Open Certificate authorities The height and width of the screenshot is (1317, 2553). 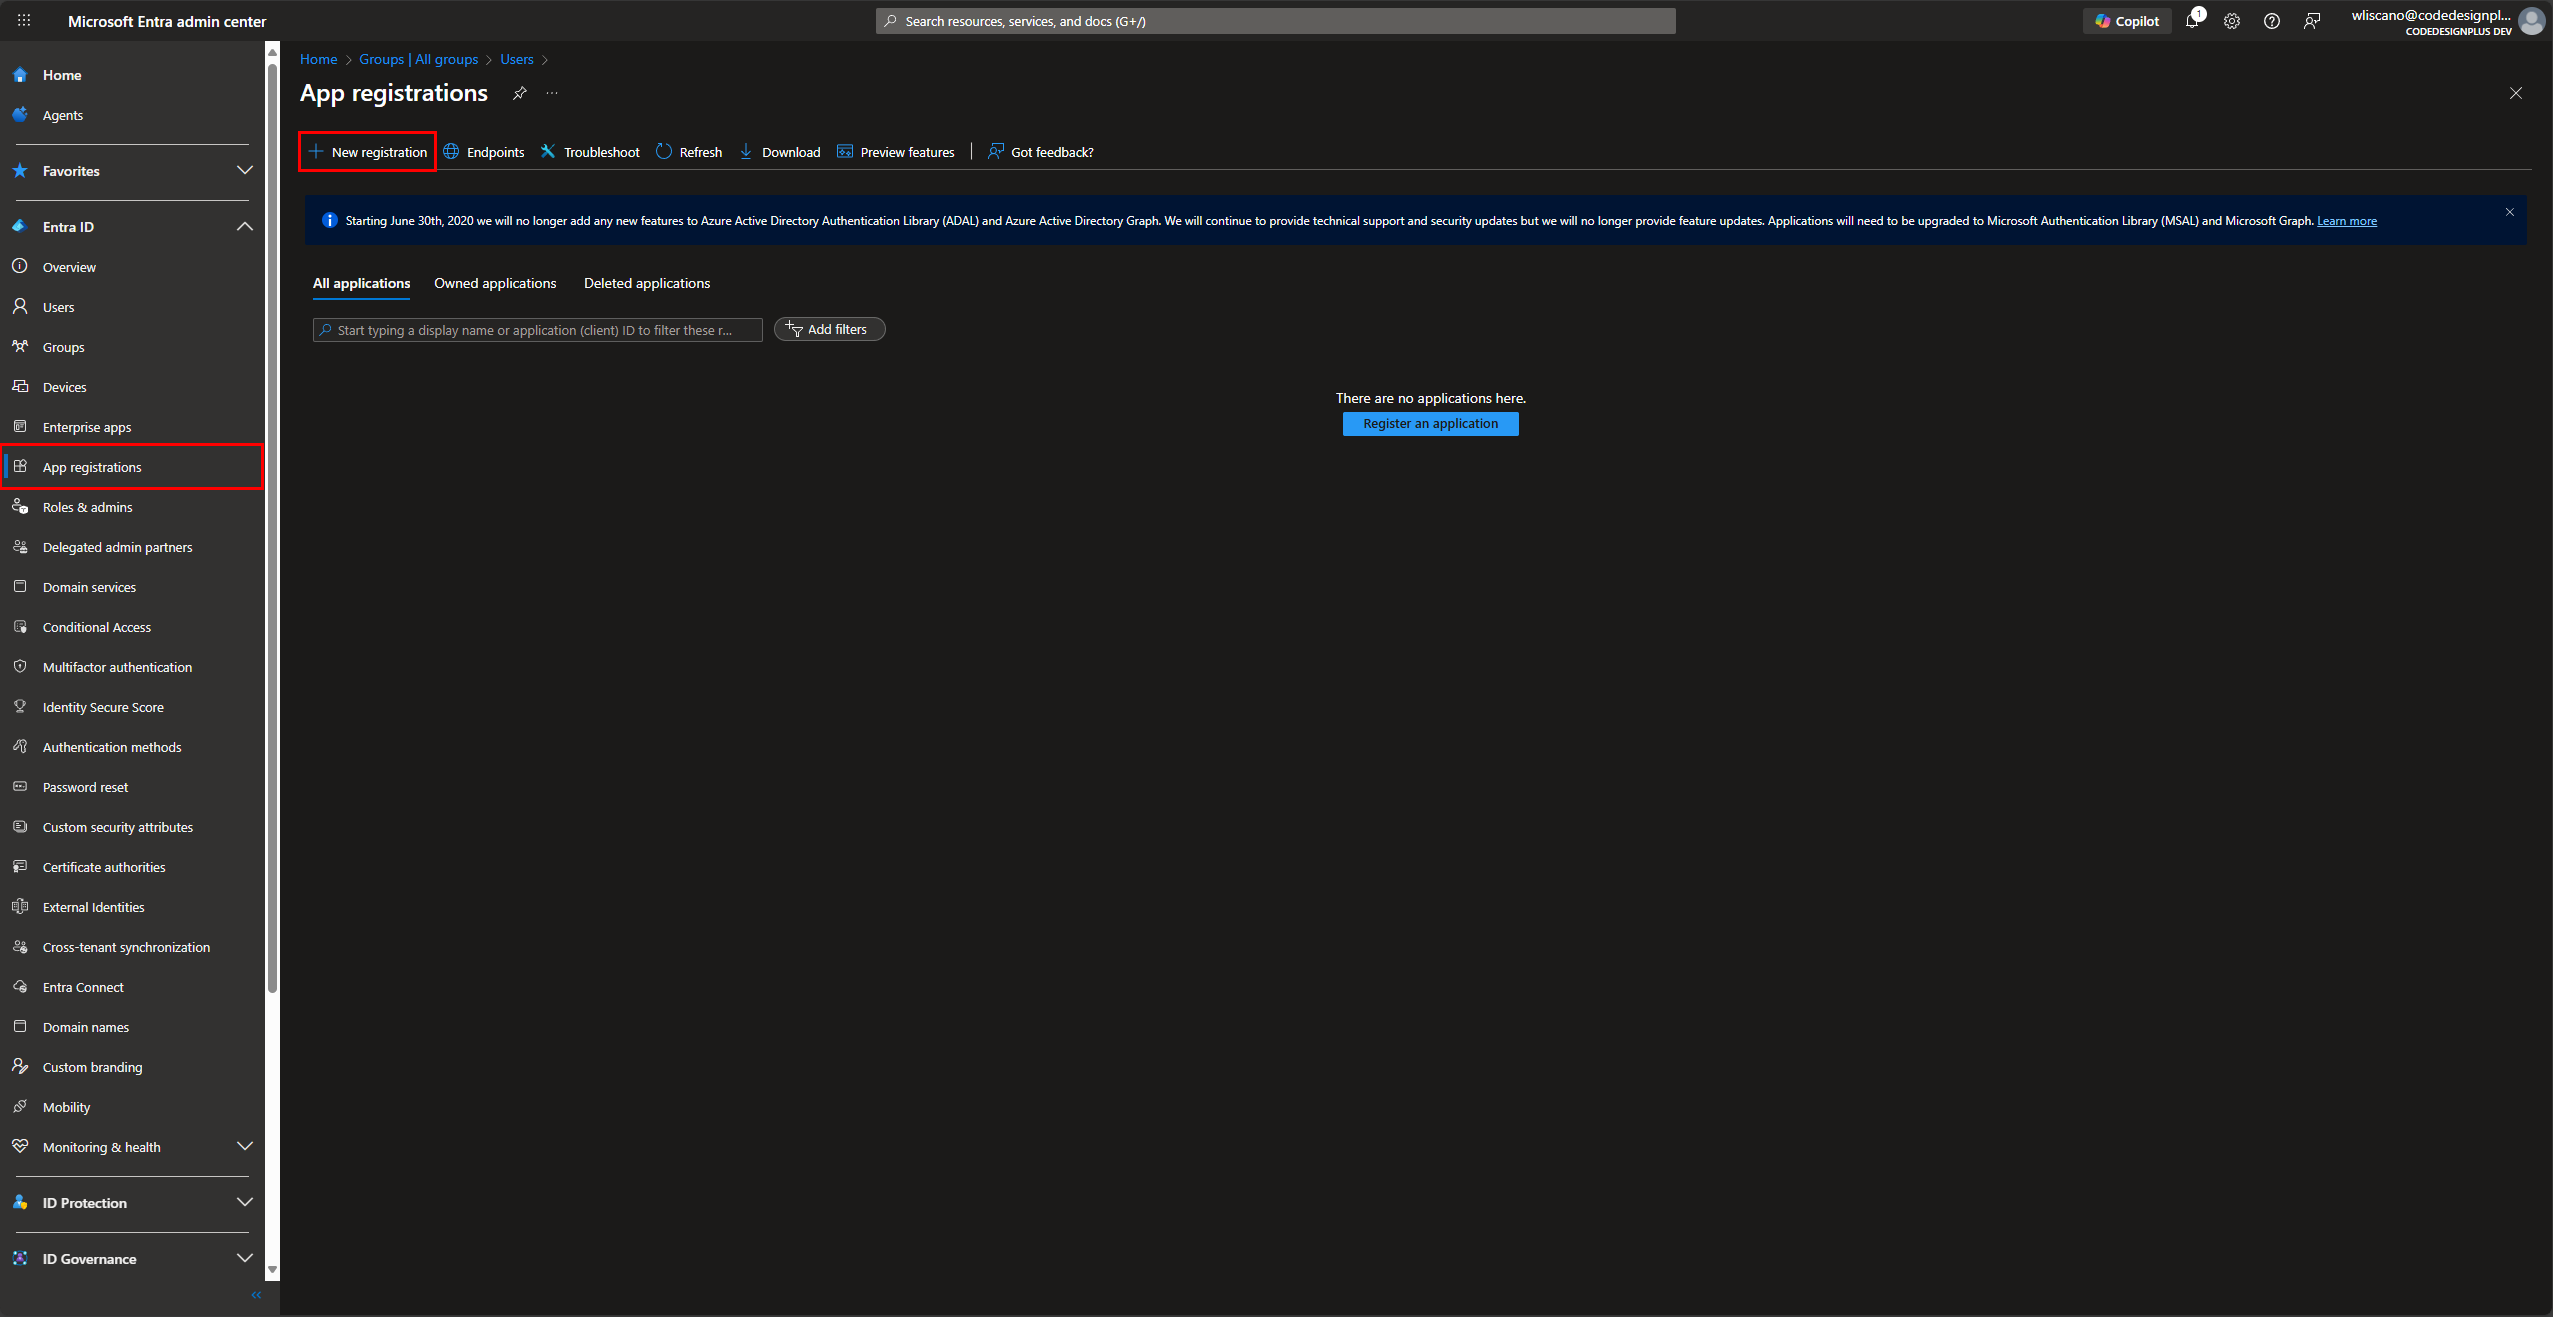point(132,867)
